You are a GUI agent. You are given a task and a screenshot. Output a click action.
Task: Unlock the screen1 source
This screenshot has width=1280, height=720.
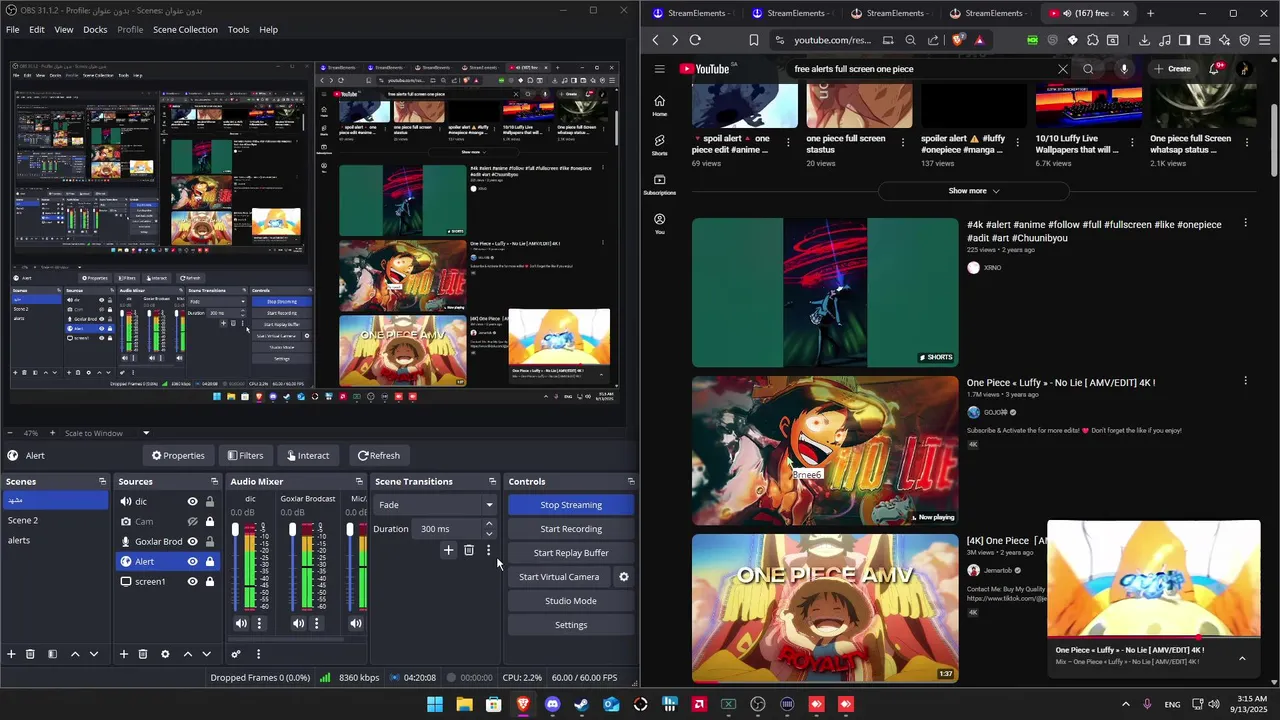click(x=210, y=581)
